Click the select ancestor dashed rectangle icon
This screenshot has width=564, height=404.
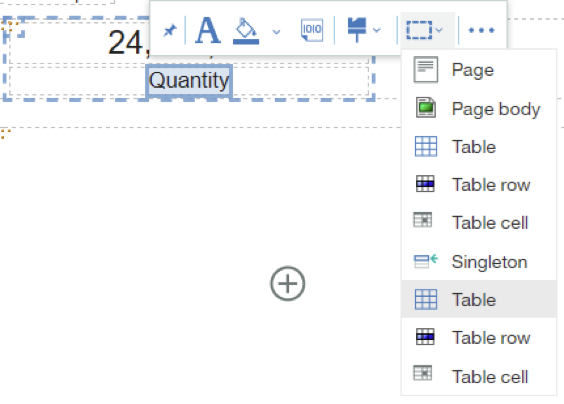point(419,30)
